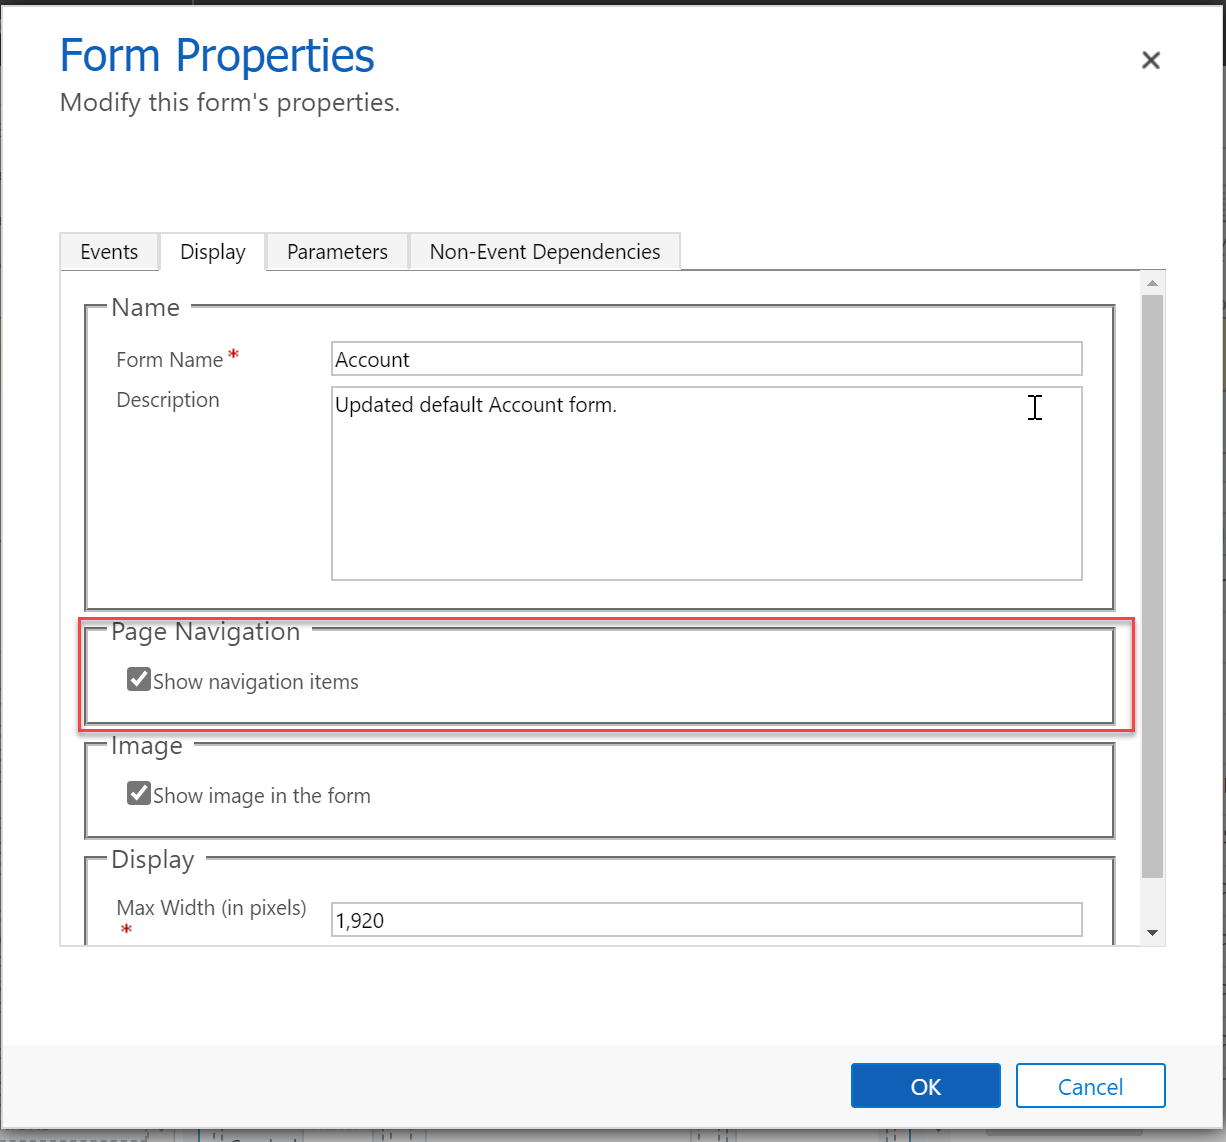Switch to the Events tab
The width and height of the screenshot is (1226, 1142).
[x=109, y=251]
